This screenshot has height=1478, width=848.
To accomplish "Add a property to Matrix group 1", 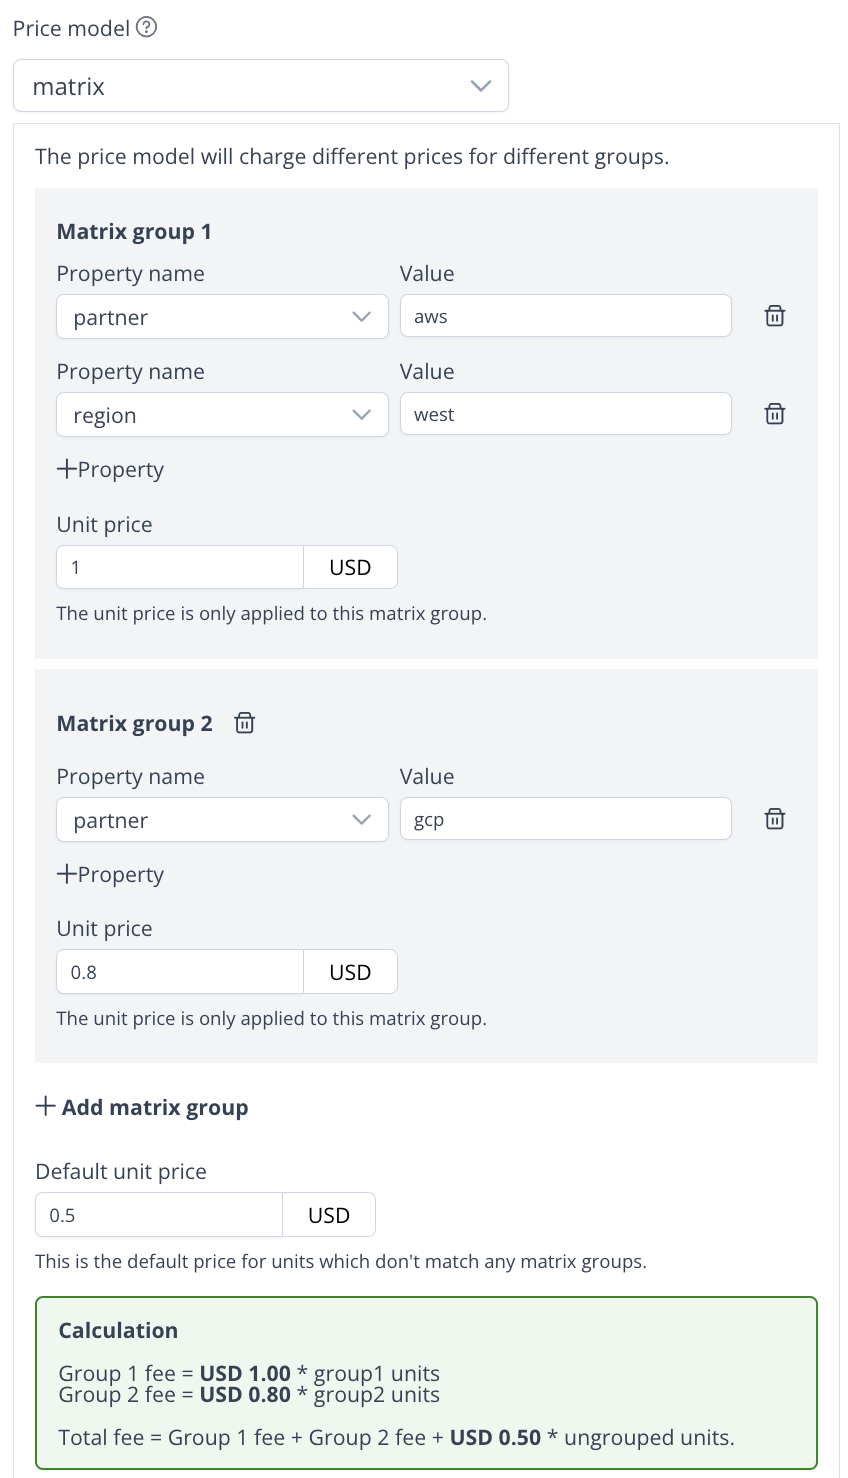I will point(110,469).
